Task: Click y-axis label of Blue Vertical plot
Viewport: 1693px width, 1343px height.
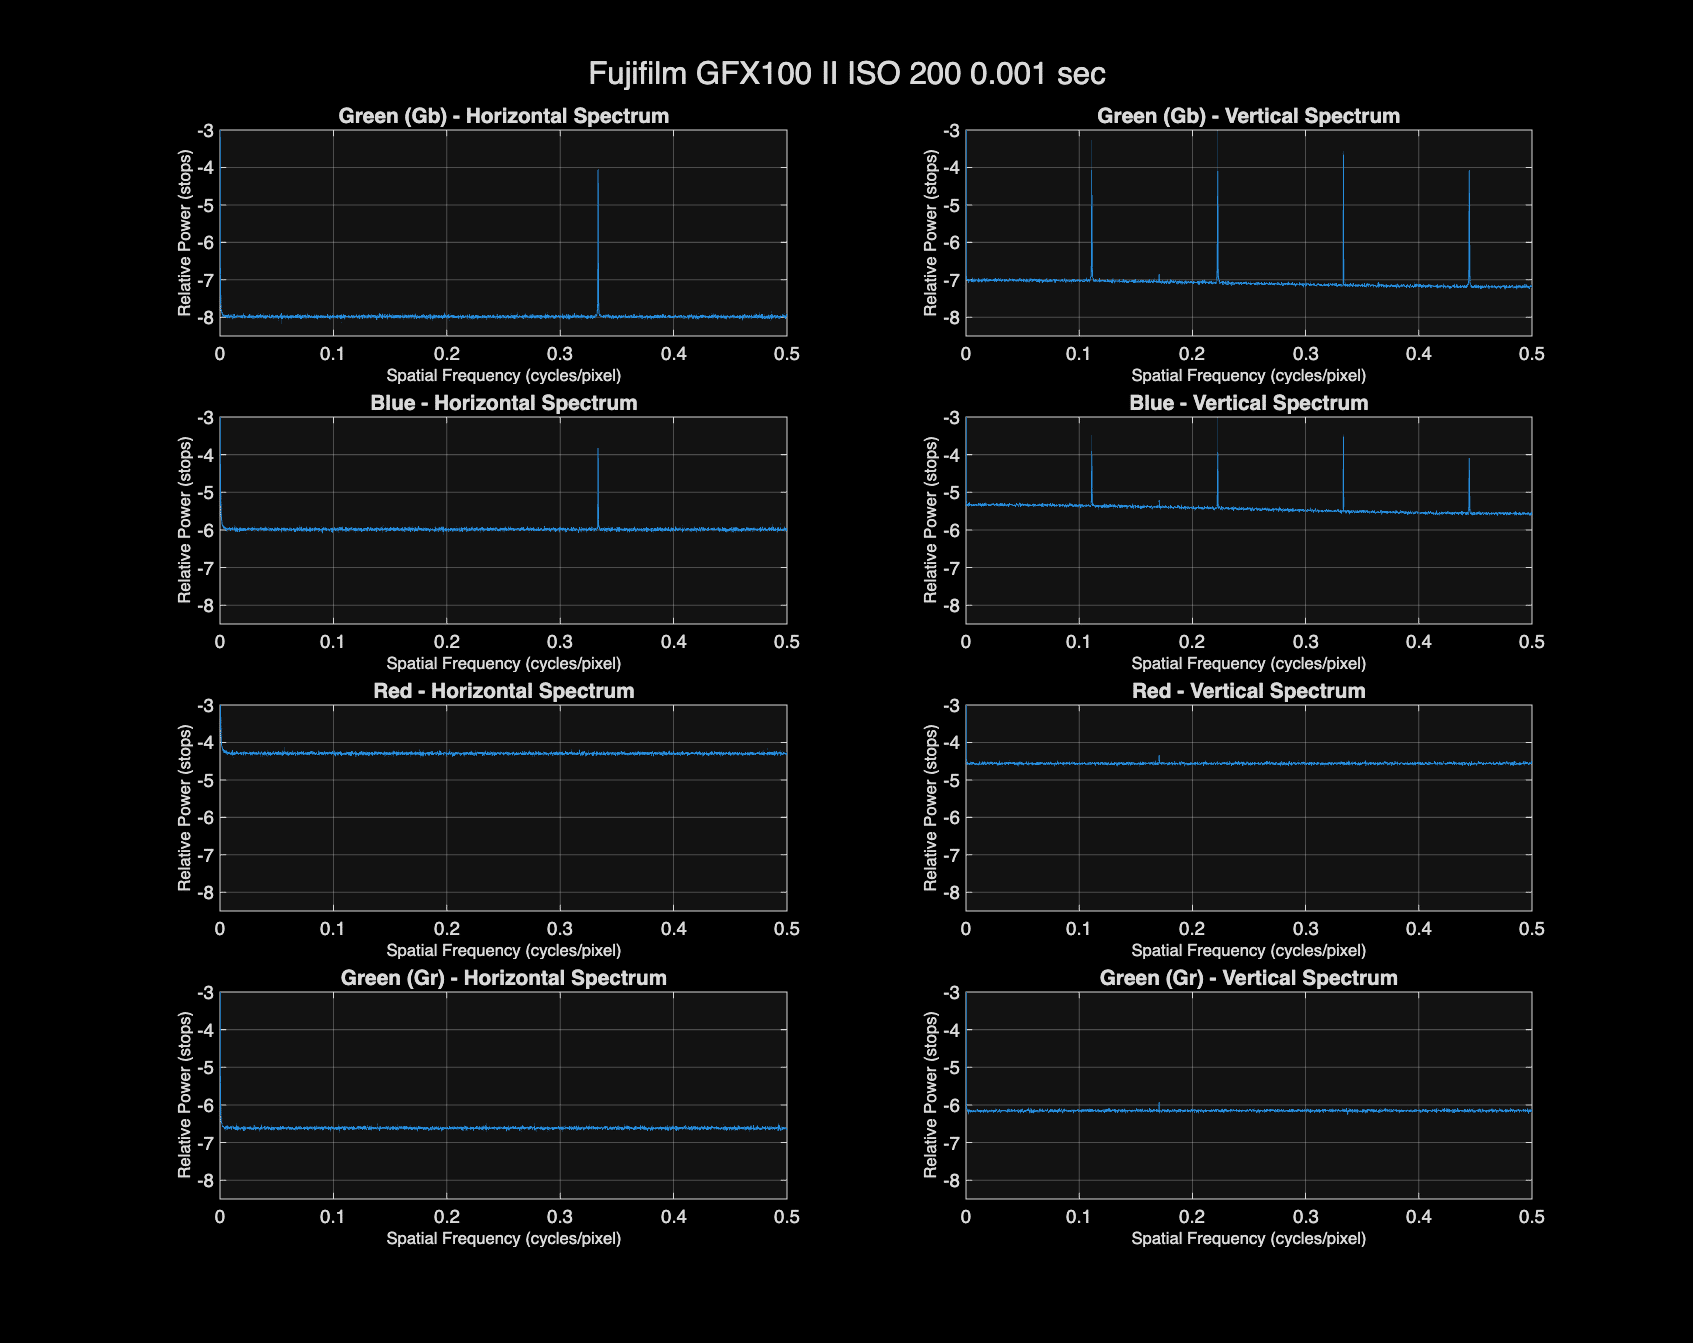Action: pyautogui.click(x=930, y=520)
